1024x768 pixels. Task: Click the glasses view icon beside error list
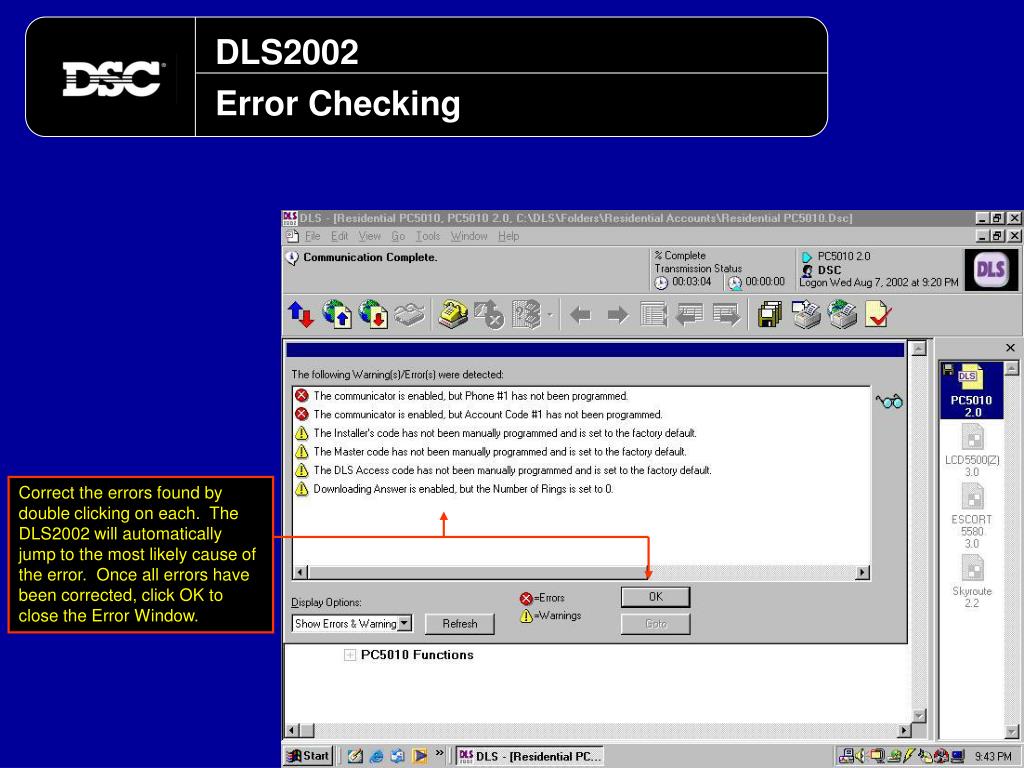click(x=889, y=401)
